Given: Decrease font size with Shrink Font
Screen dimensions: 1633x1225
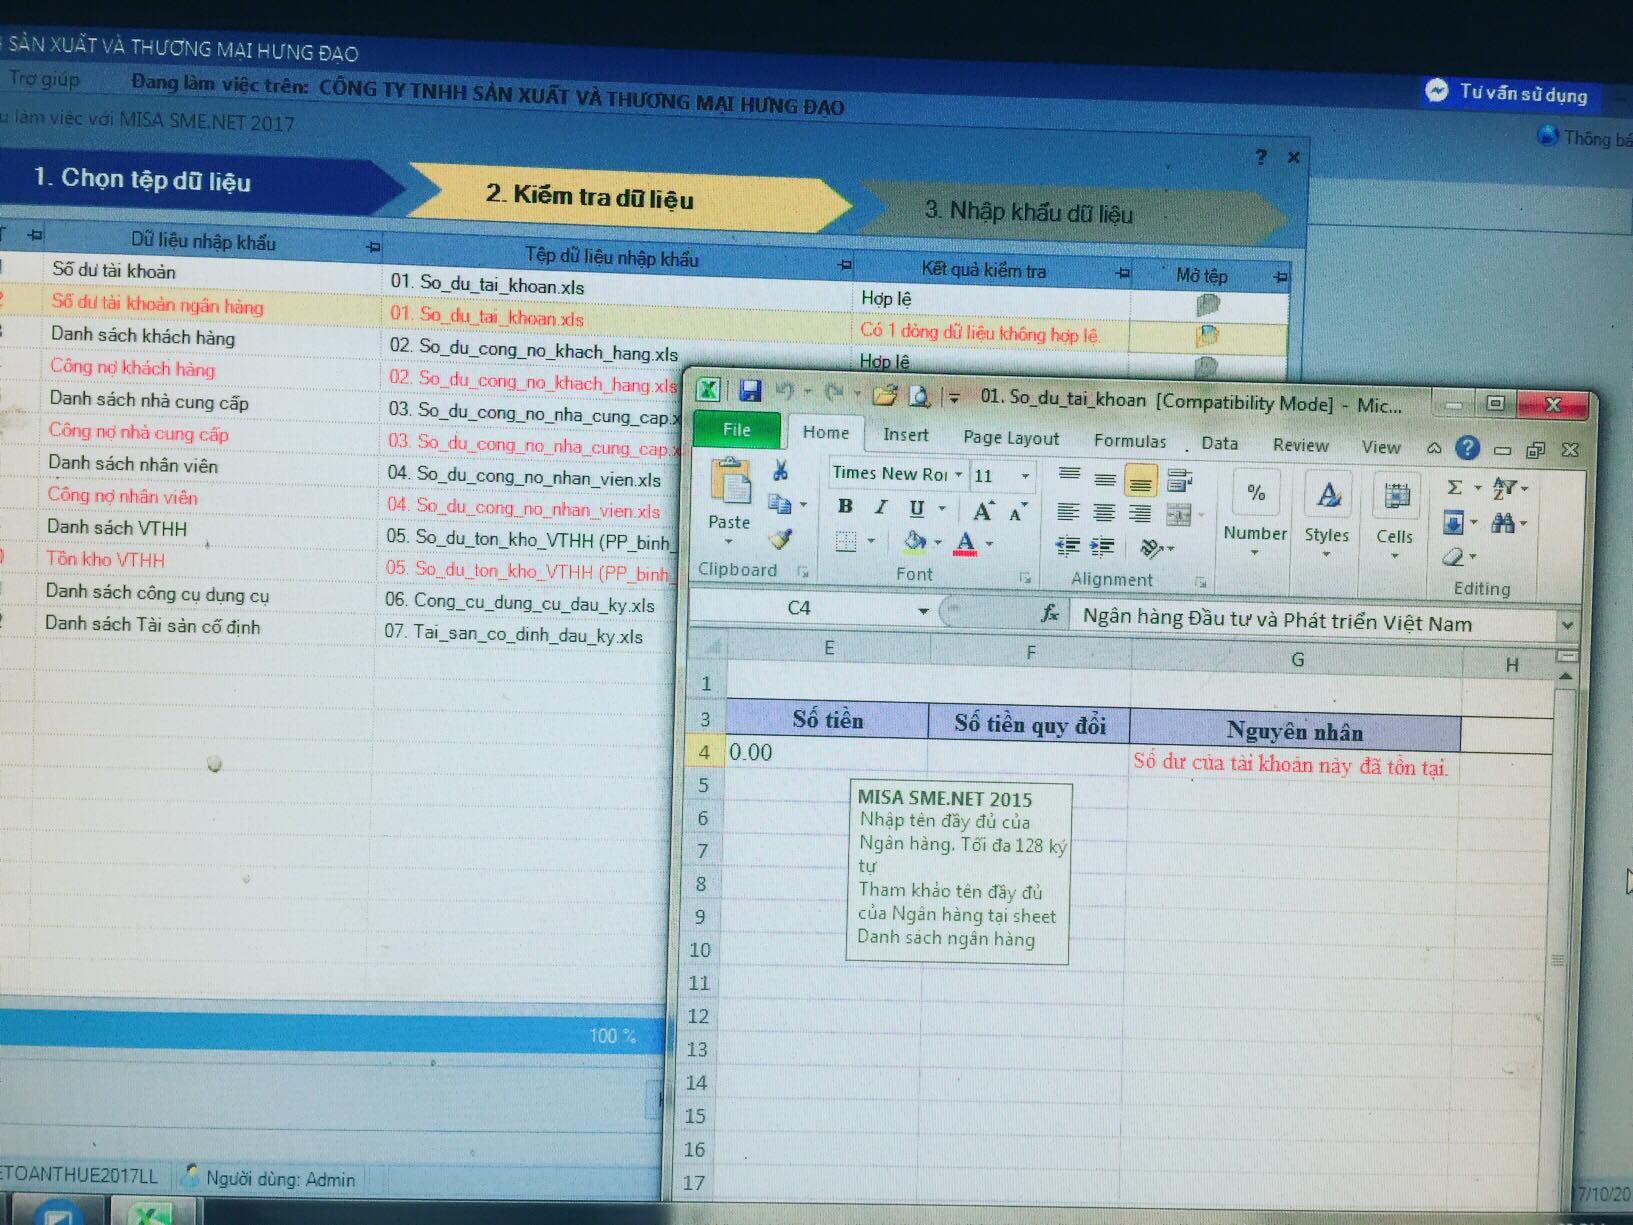Looking at the screenshot, I should 1018,512.
